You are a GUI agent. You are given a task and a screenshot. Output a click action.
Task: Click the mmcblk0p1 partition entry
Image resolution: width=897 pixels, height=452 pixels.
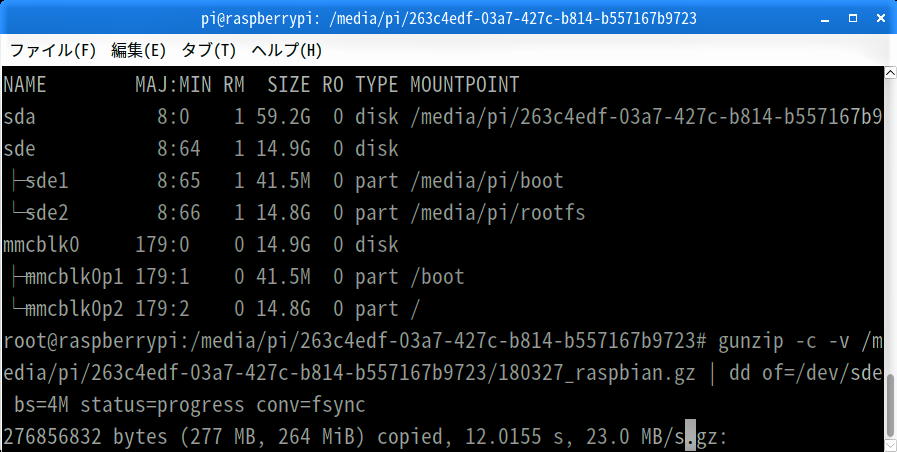click(74, 277)
